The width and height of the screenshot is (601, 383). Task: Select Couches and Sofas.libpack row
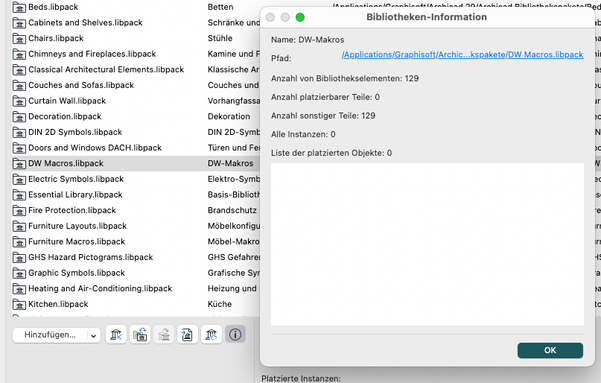coord(81,85)
